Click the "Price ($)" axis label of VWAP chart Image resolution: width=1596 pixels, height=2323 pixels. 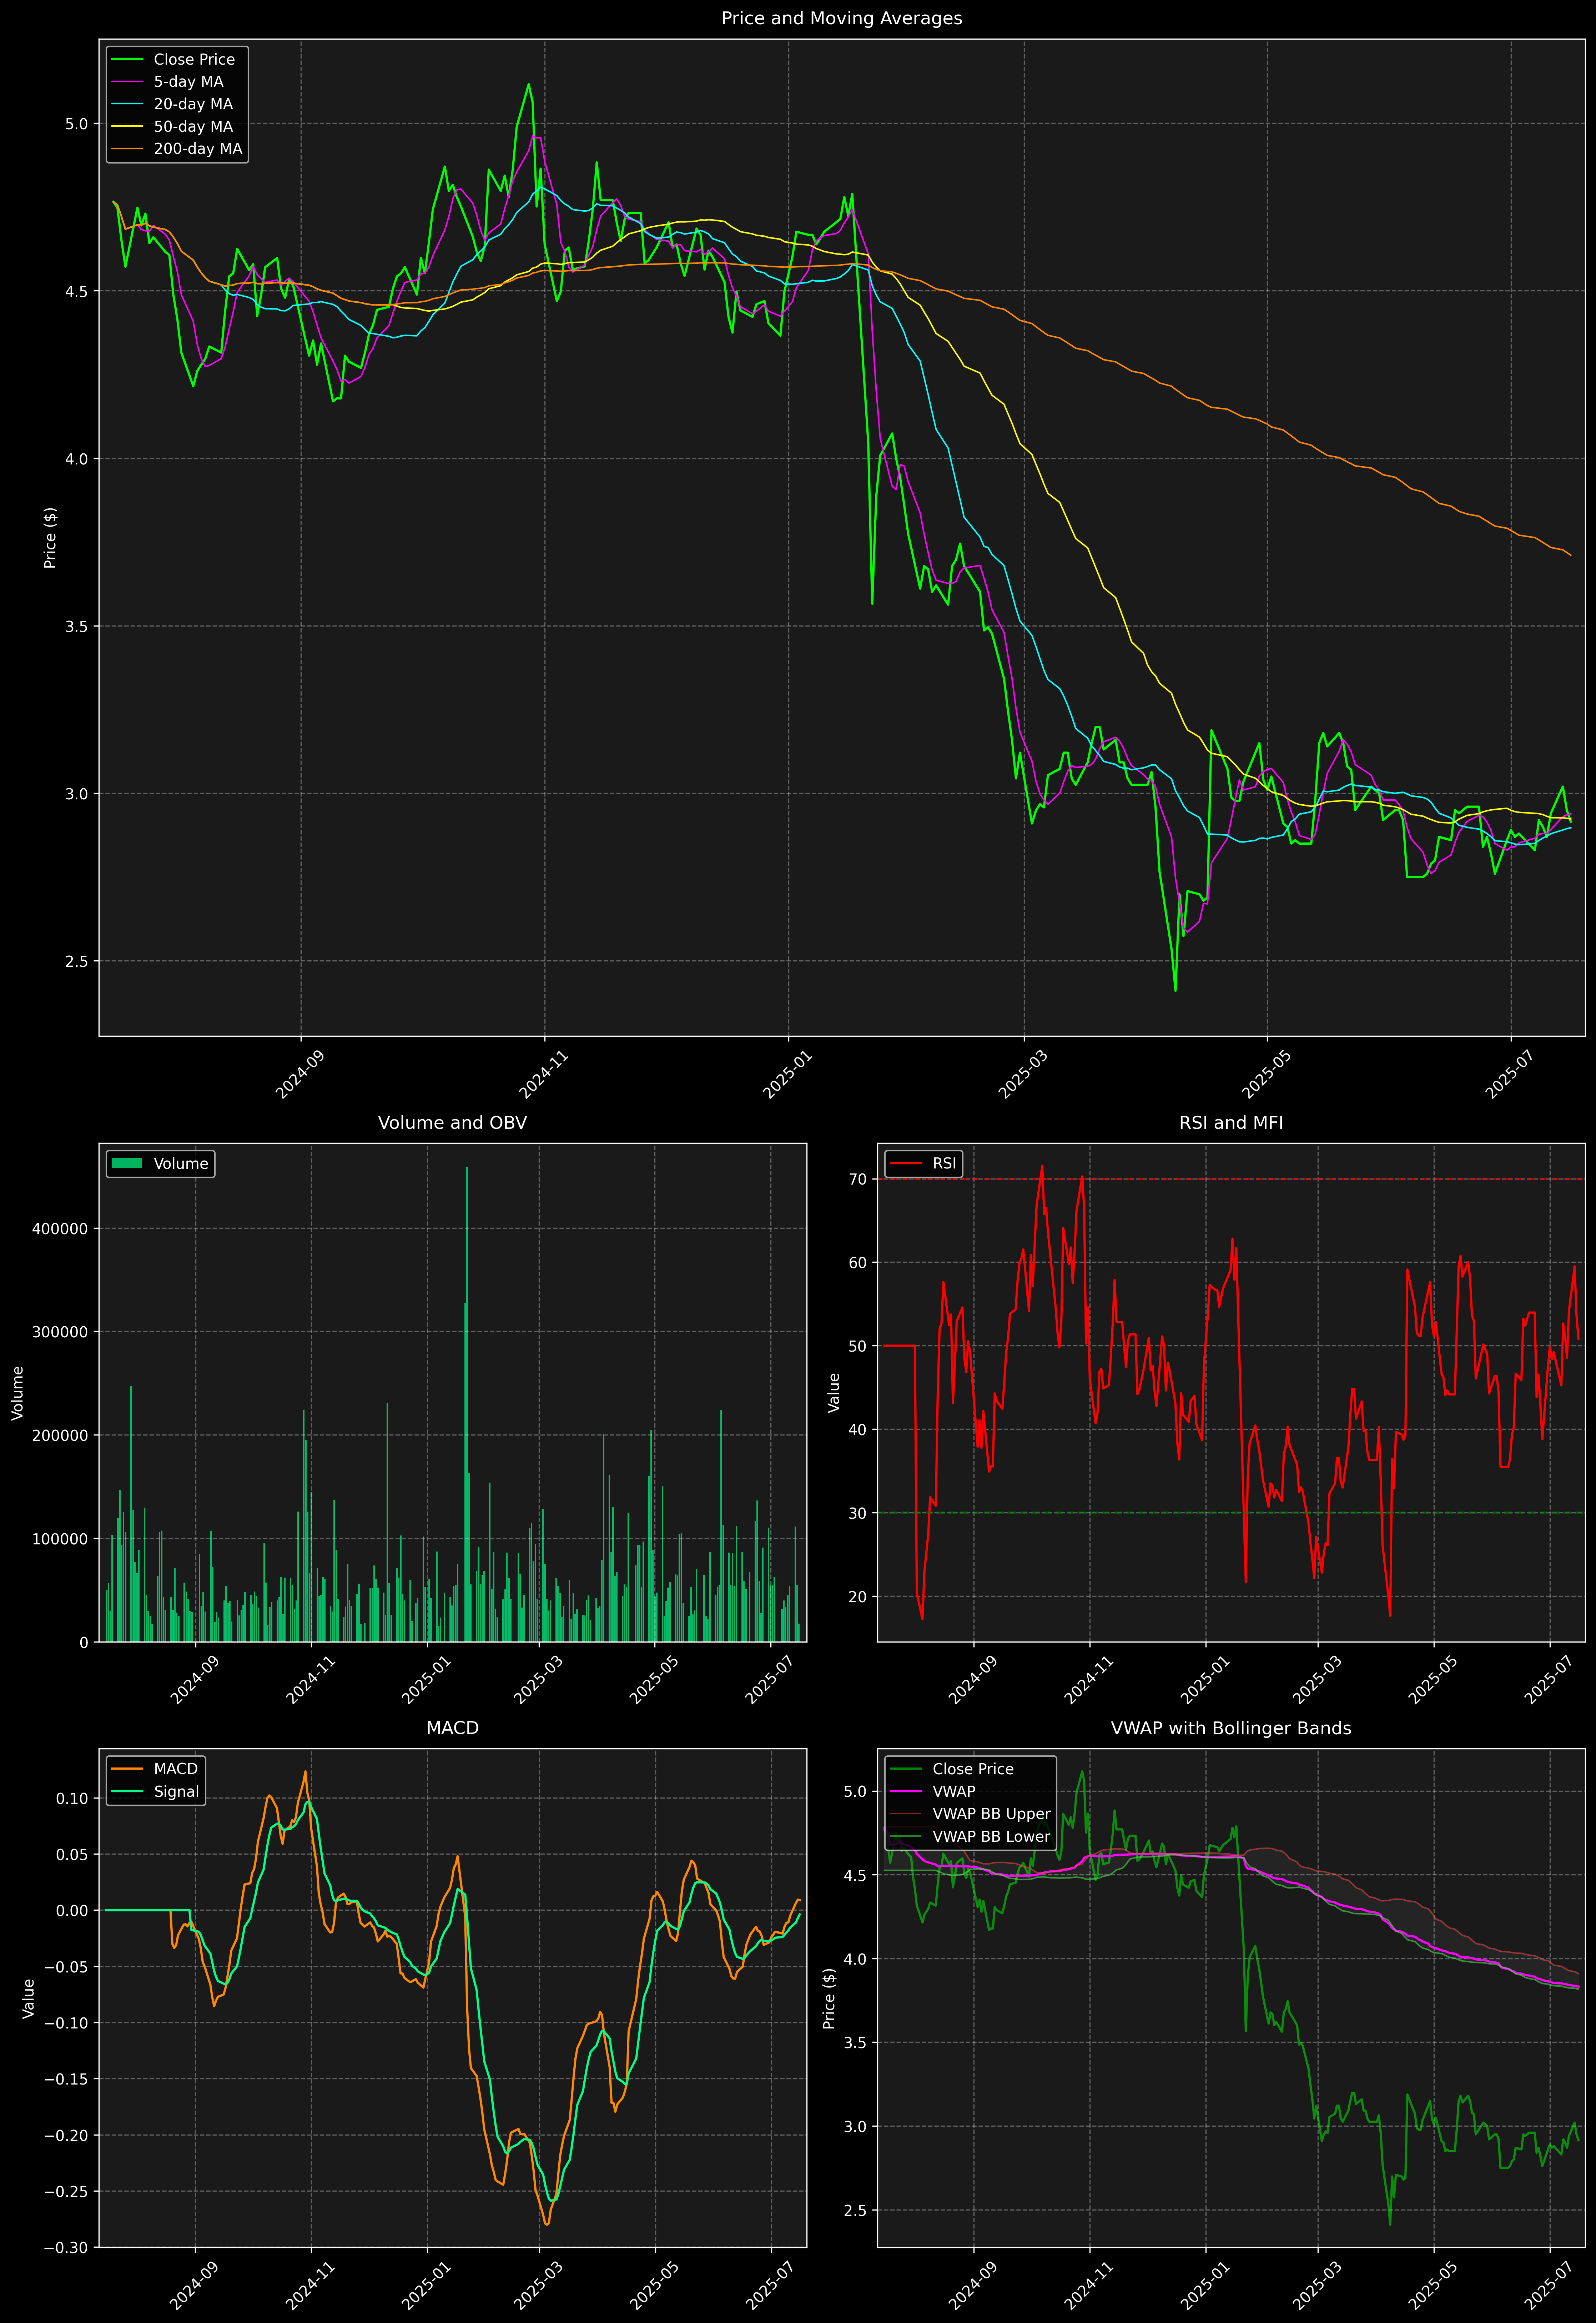[x=829, y=1998]
